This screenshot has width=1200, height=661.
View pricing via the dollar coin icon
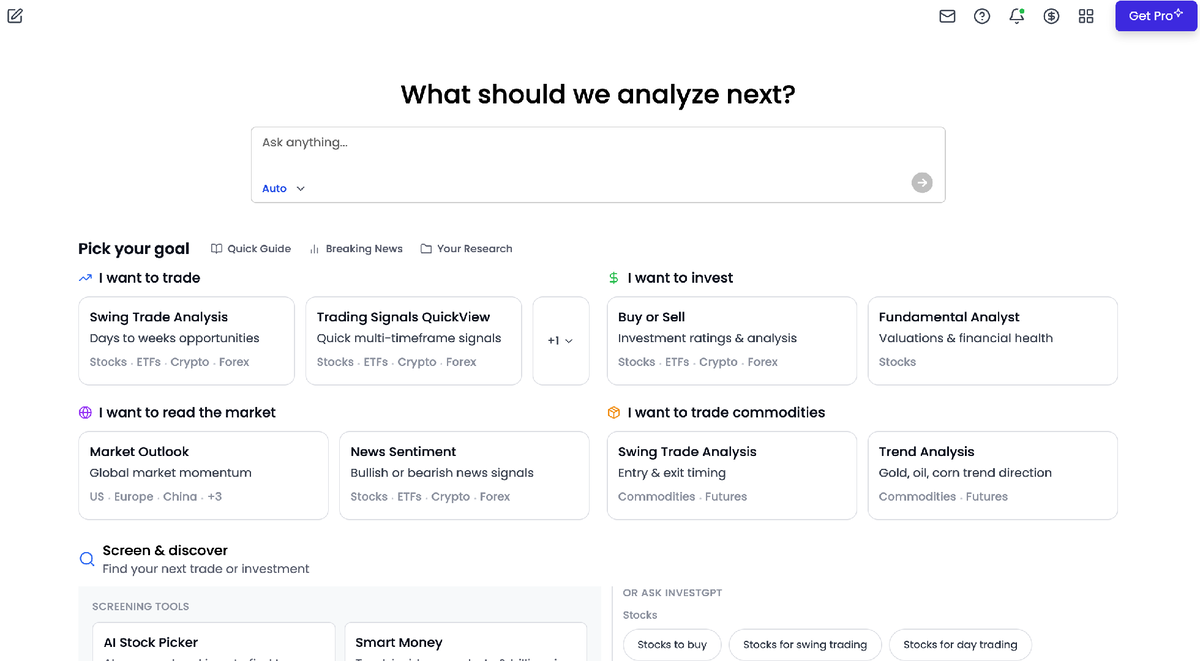click(1051, 16)
